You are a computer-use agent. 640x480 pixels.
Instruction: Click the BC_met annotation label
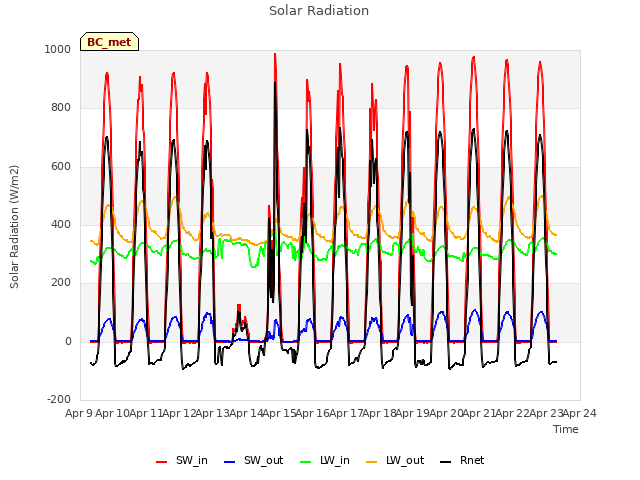pos(109,42)
